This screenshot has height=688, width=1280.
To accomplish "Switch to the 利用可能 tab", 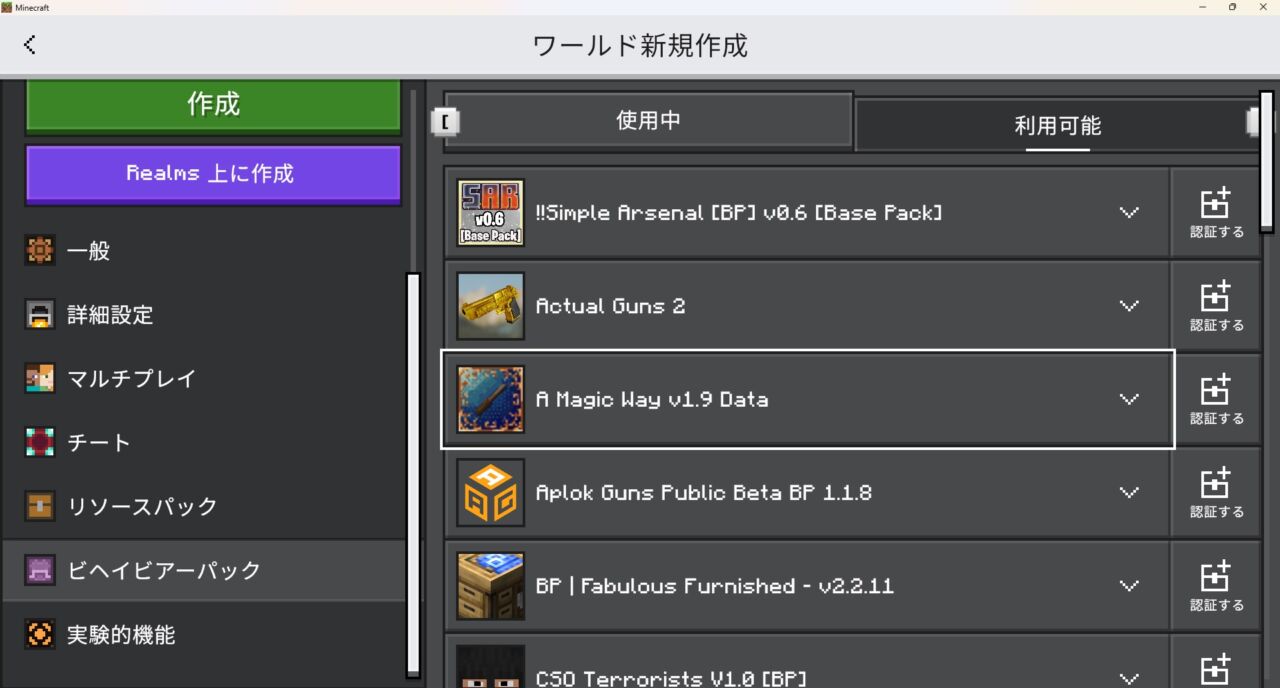I will coord(1057,125).
